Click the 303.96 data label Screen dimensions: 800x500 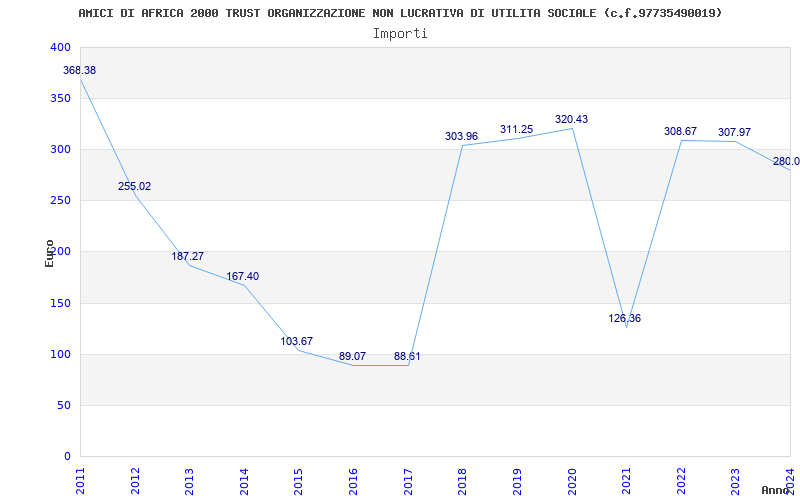point(461,136)
